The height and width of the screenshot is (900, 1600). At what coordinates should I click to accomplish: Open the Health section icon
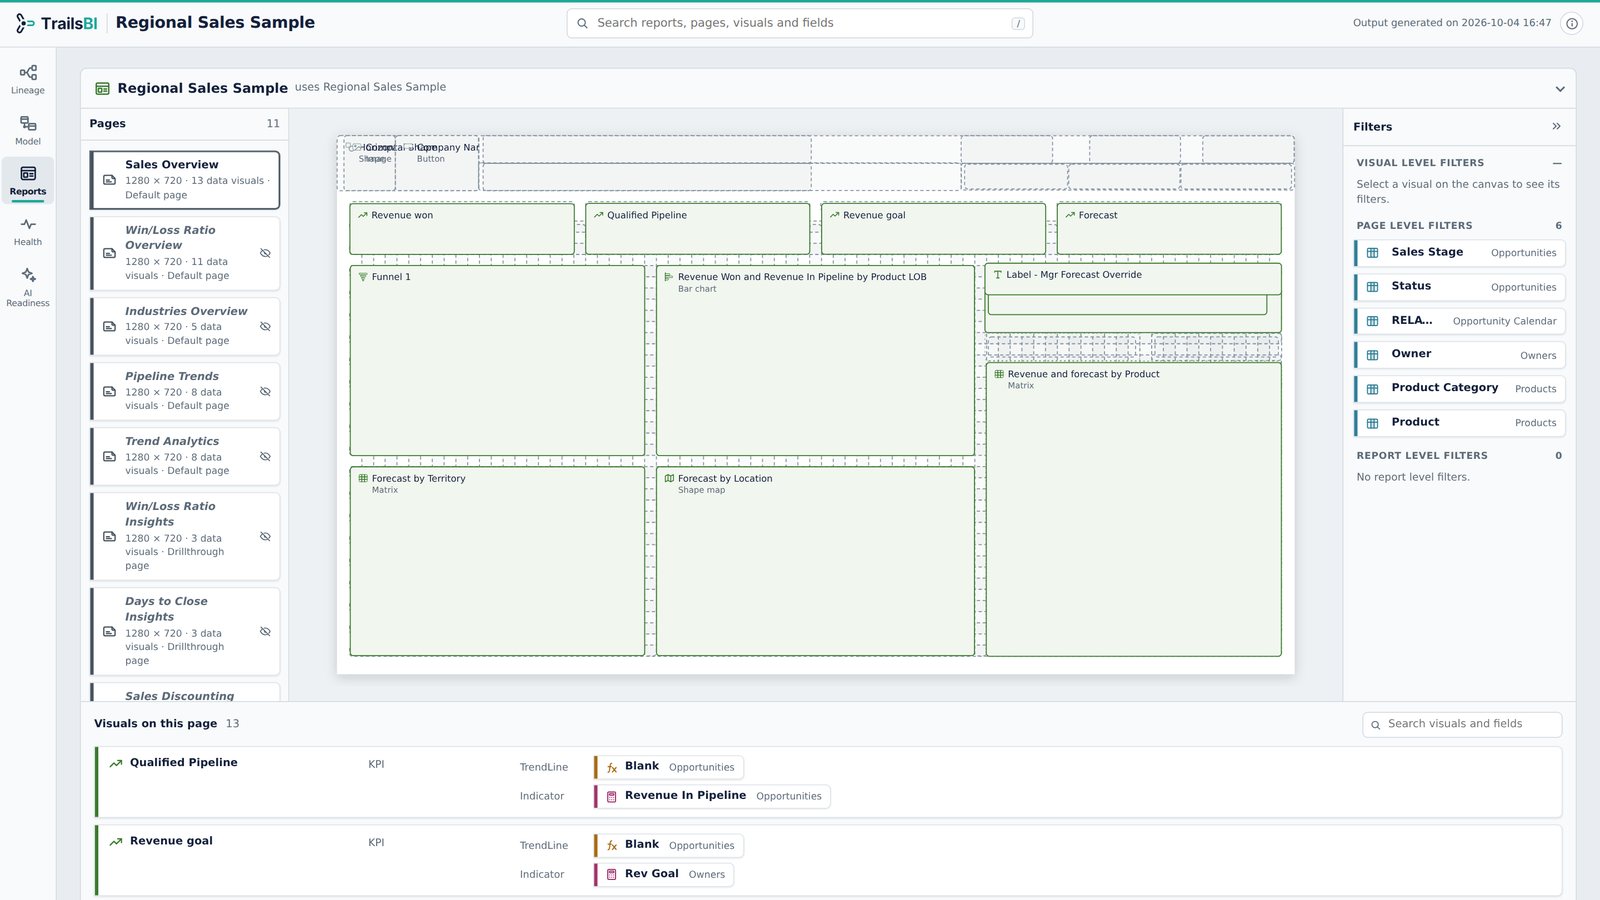[28, 231]
